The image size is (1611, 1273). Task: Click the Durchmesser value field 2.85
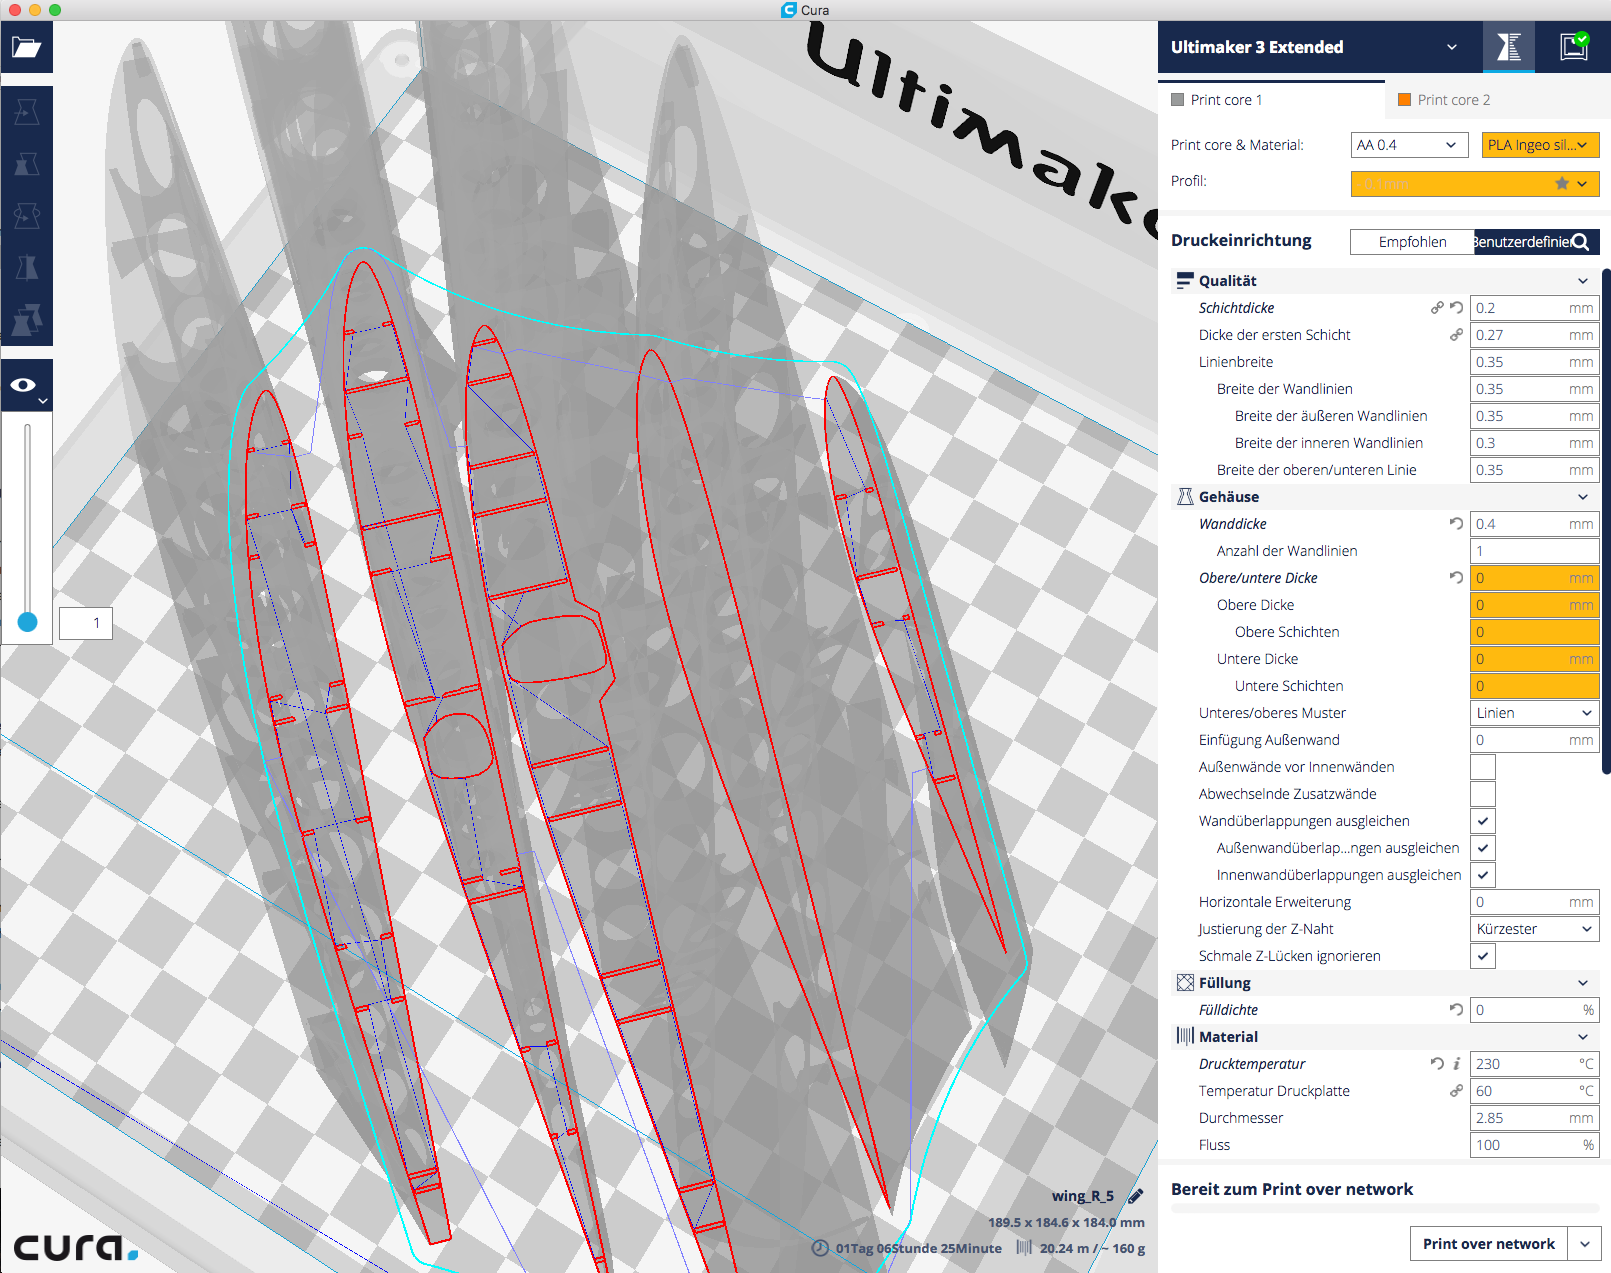[x=1535, y=1118]
